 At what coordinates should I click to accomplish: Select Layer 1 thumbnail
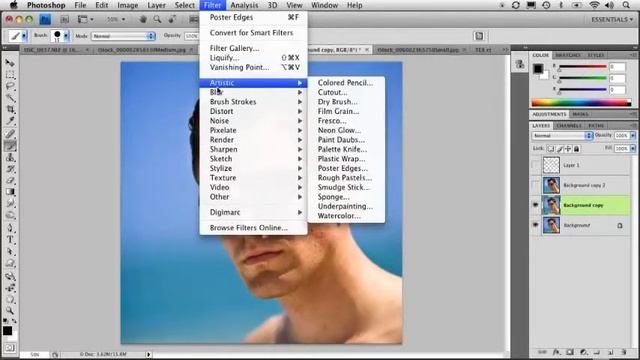(x=551, y=165)
